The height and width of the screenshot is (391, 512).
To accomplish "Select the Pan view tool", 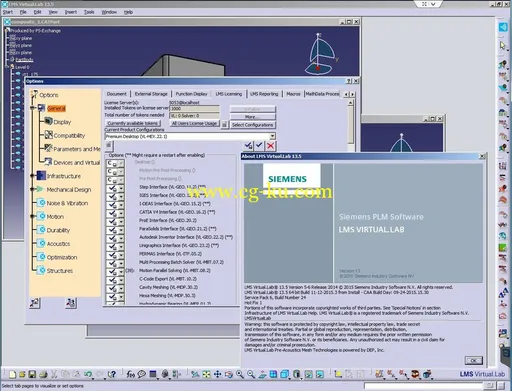I will pyautogui.click(x=217, y=374).
